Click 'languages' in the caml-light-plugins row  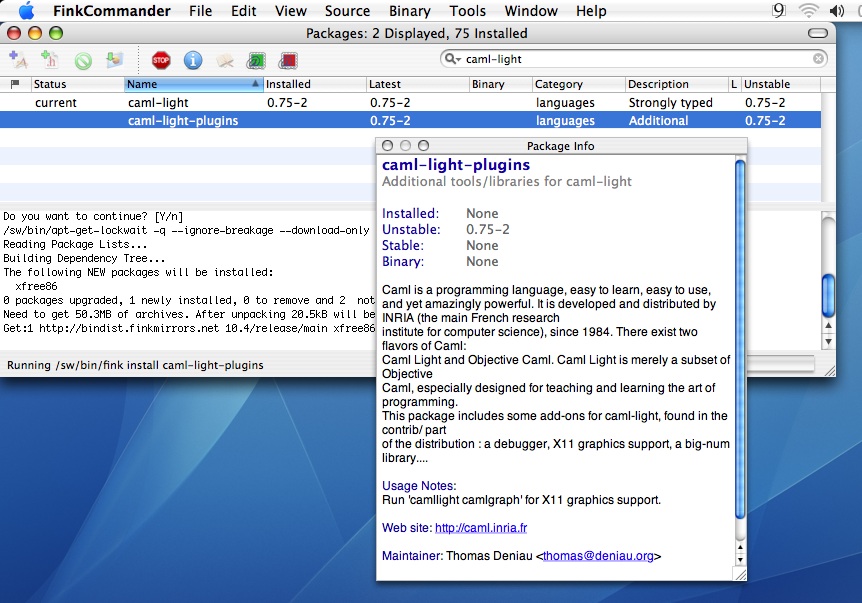click(x=565, y=120)
